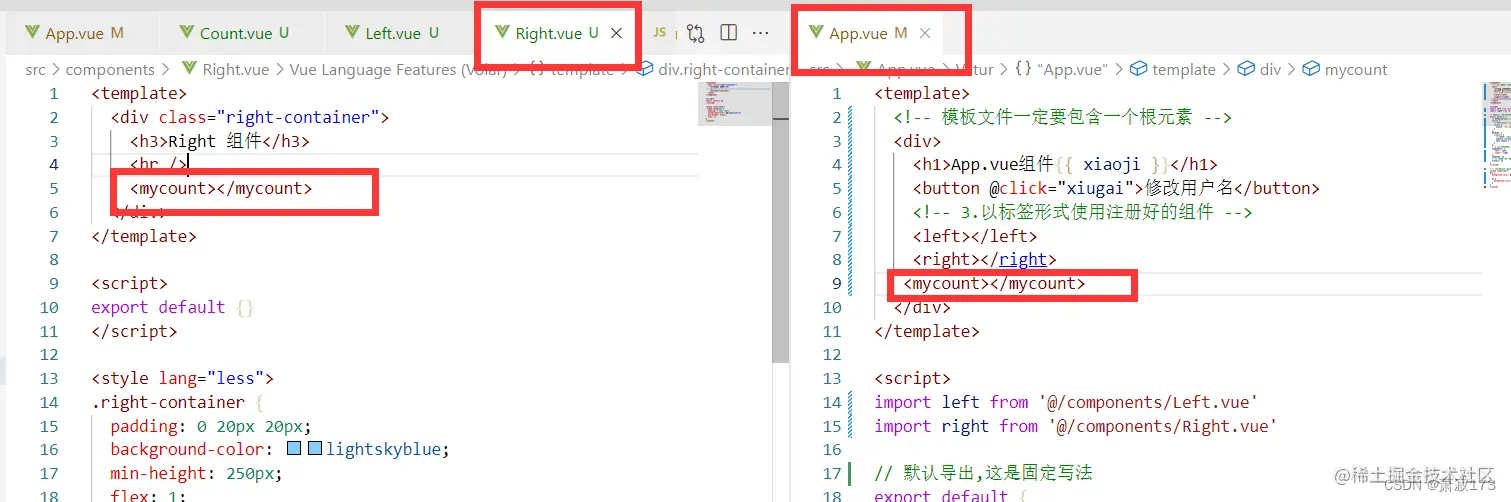Click comment '默认导出,这是固定写法'
The image size is (1511, 502).
pos(985,473)
